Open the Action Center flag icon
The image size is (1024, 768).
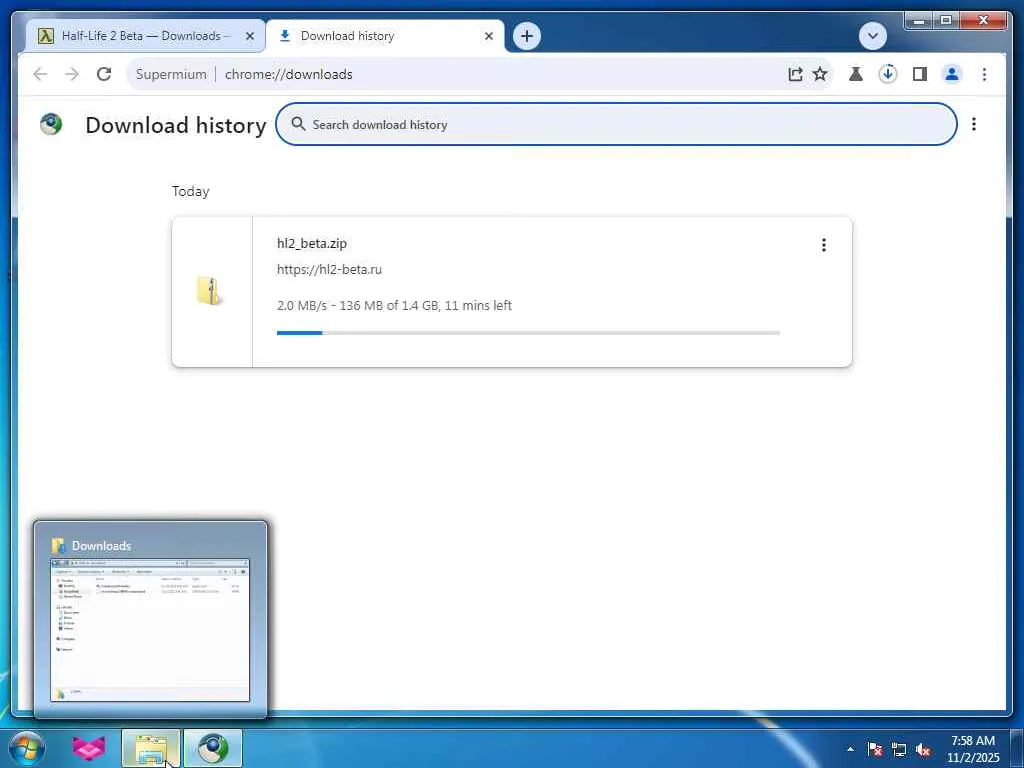(x=875, y=749)
